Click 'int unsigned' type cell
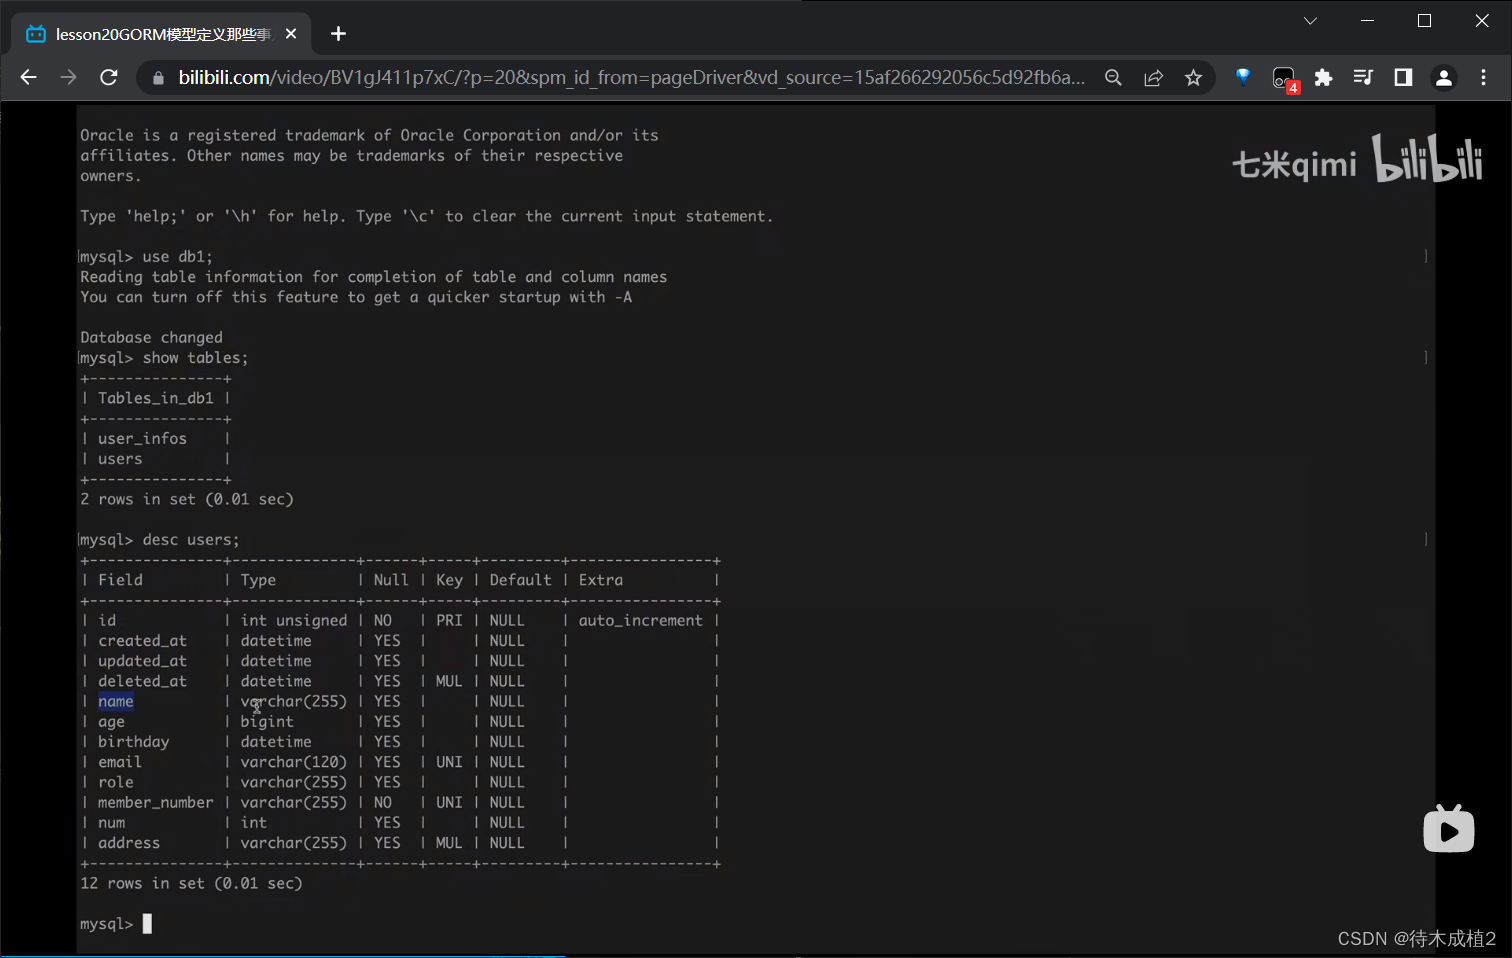This screenshot has width=1512, height=958. pos(294,620)
